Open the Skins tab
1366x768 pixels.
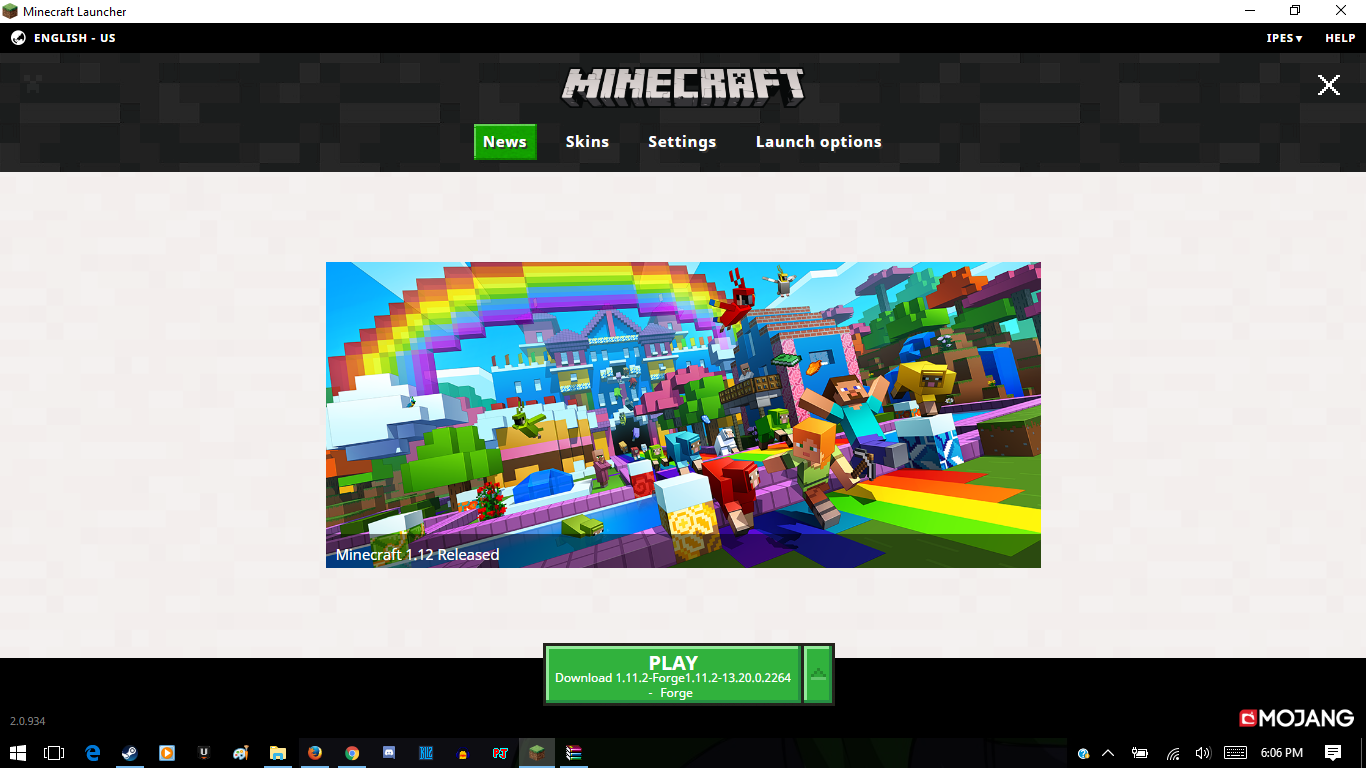[587, 142]
